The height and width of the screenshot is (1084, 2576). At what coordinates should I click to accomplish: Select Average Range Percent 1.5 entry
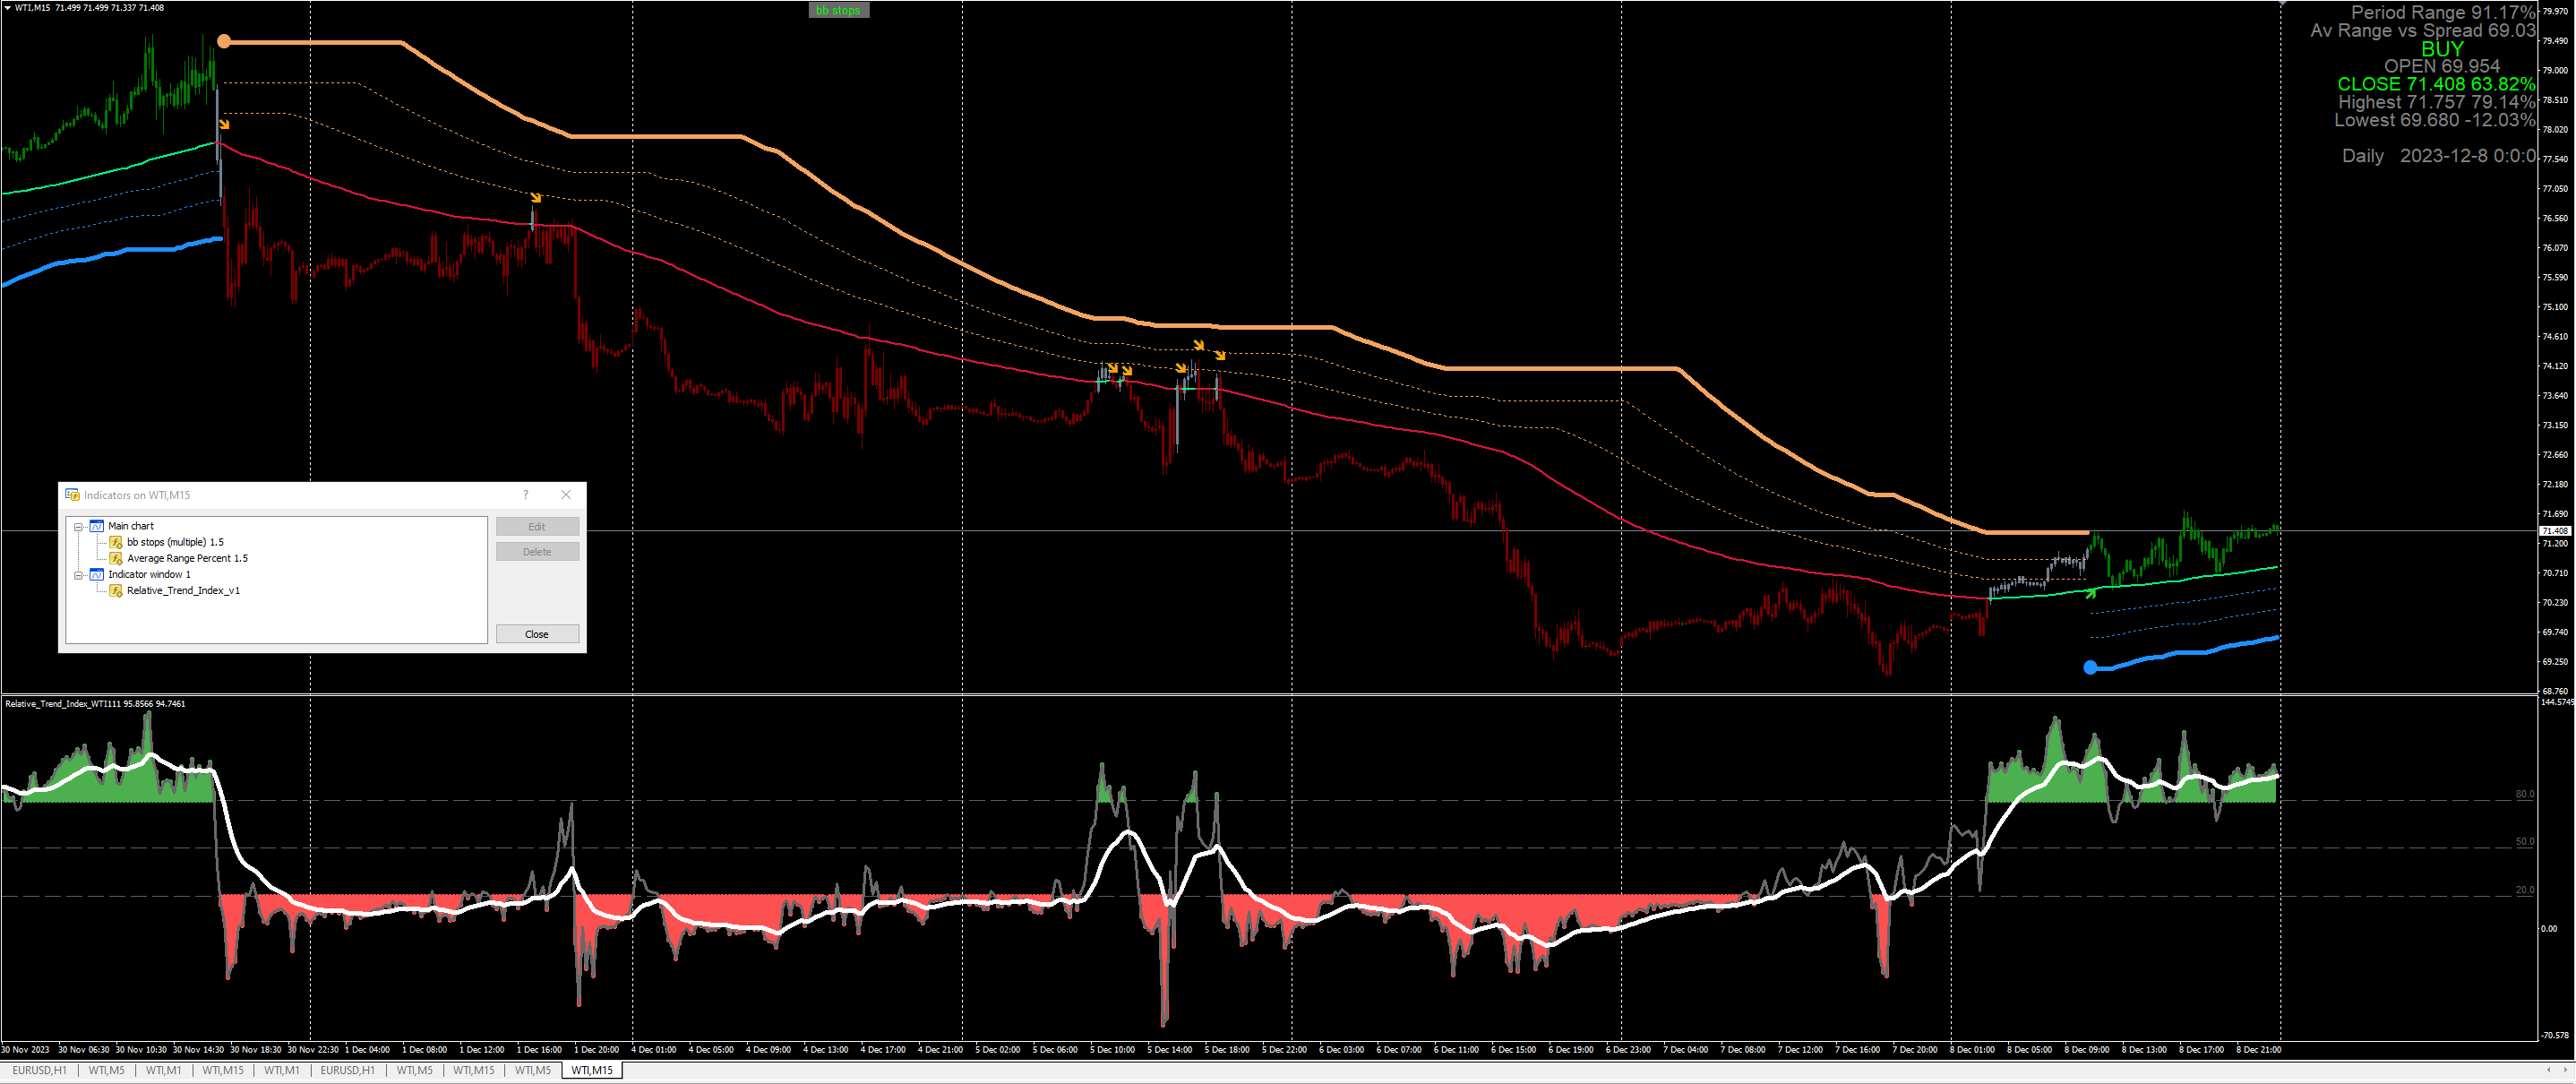click(x=187, y=558)
